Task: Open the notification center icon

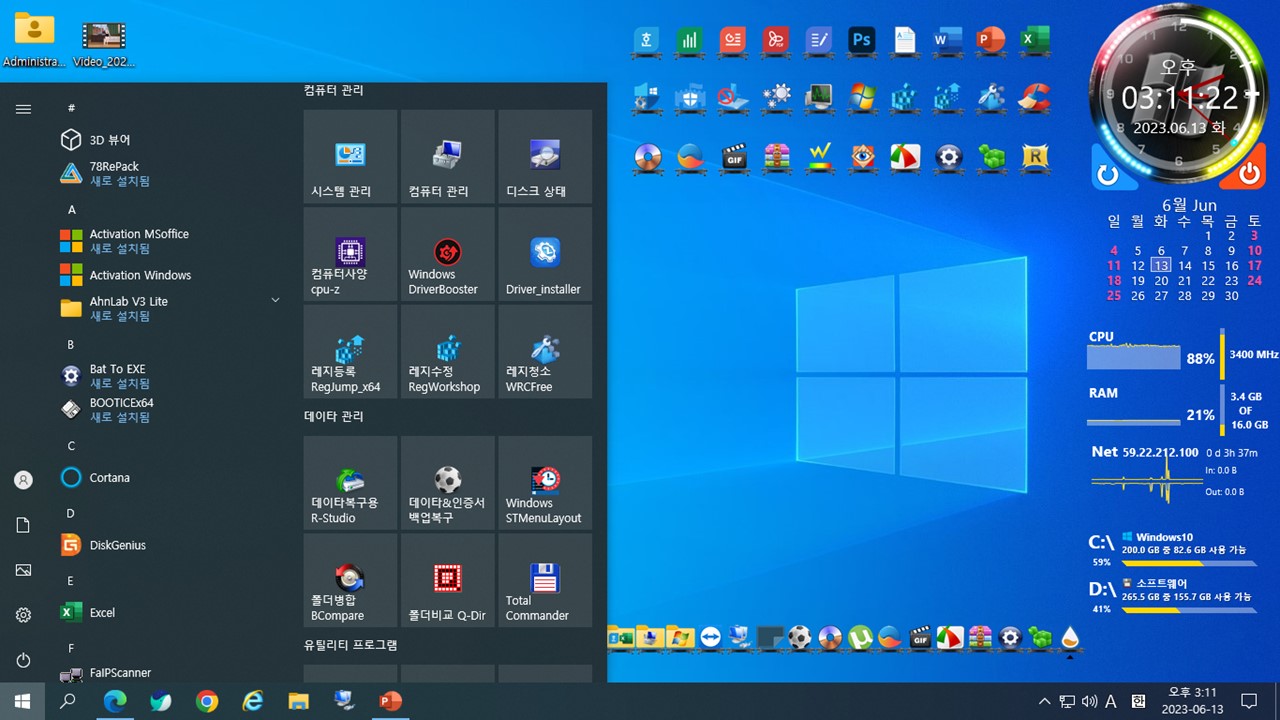Action: [1249, 701]
